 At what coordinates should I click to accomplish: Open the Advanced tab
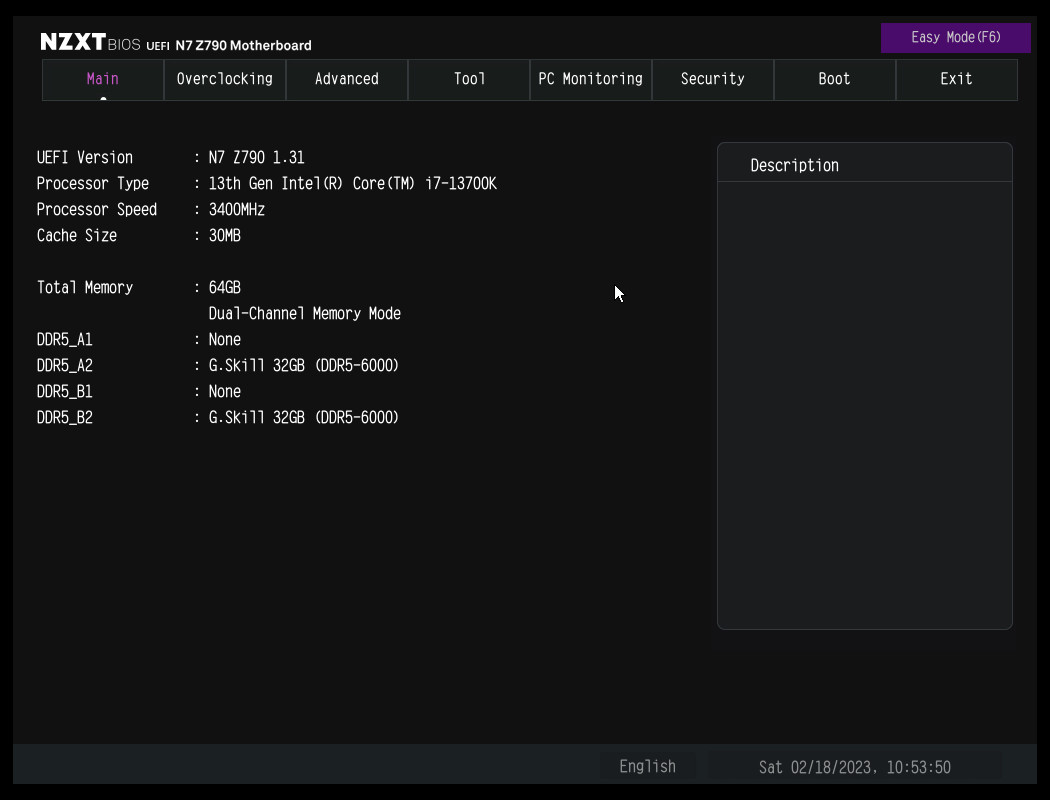coord(346,79)
